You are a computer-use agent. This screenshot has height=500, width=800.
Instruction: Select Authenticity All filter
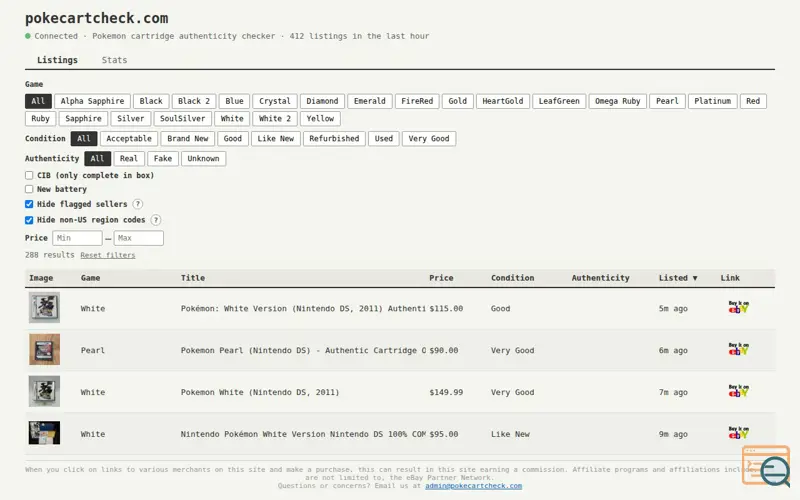click(x=97, y=159)
